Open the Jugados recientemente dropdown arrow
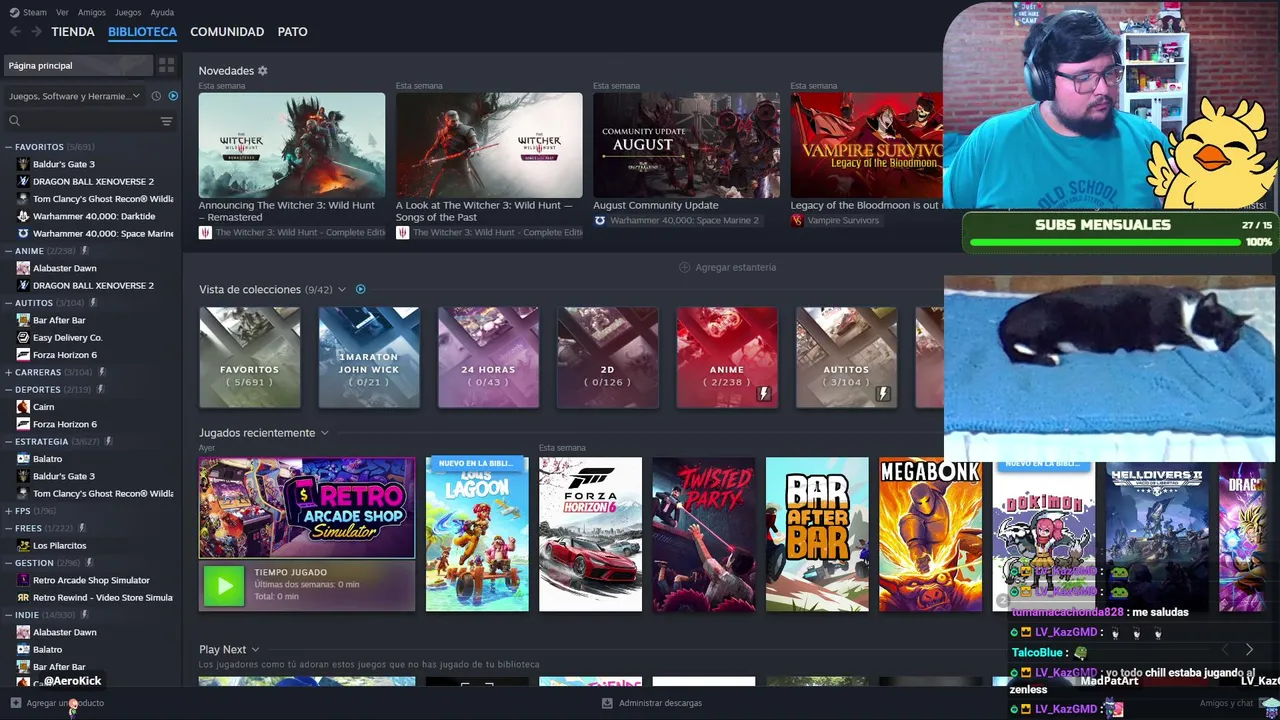Image resolution: width=1280 pixels, height=720 pixels. coord(324,433)
